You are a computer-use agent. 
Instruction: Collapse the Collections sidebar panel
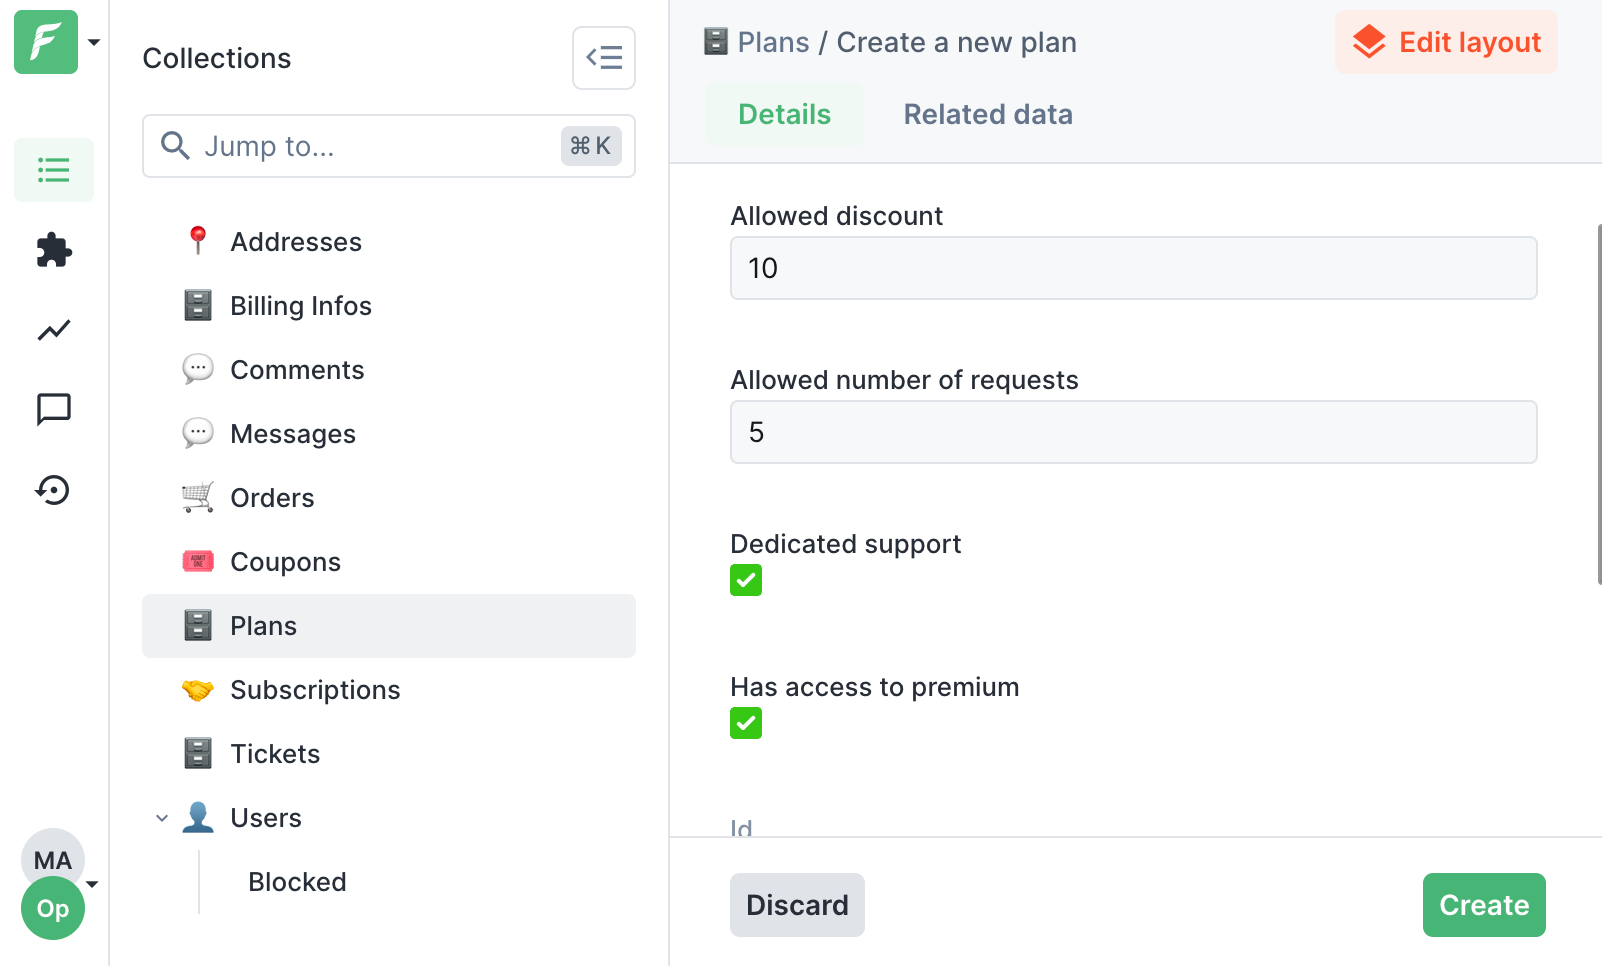[604, 58]
